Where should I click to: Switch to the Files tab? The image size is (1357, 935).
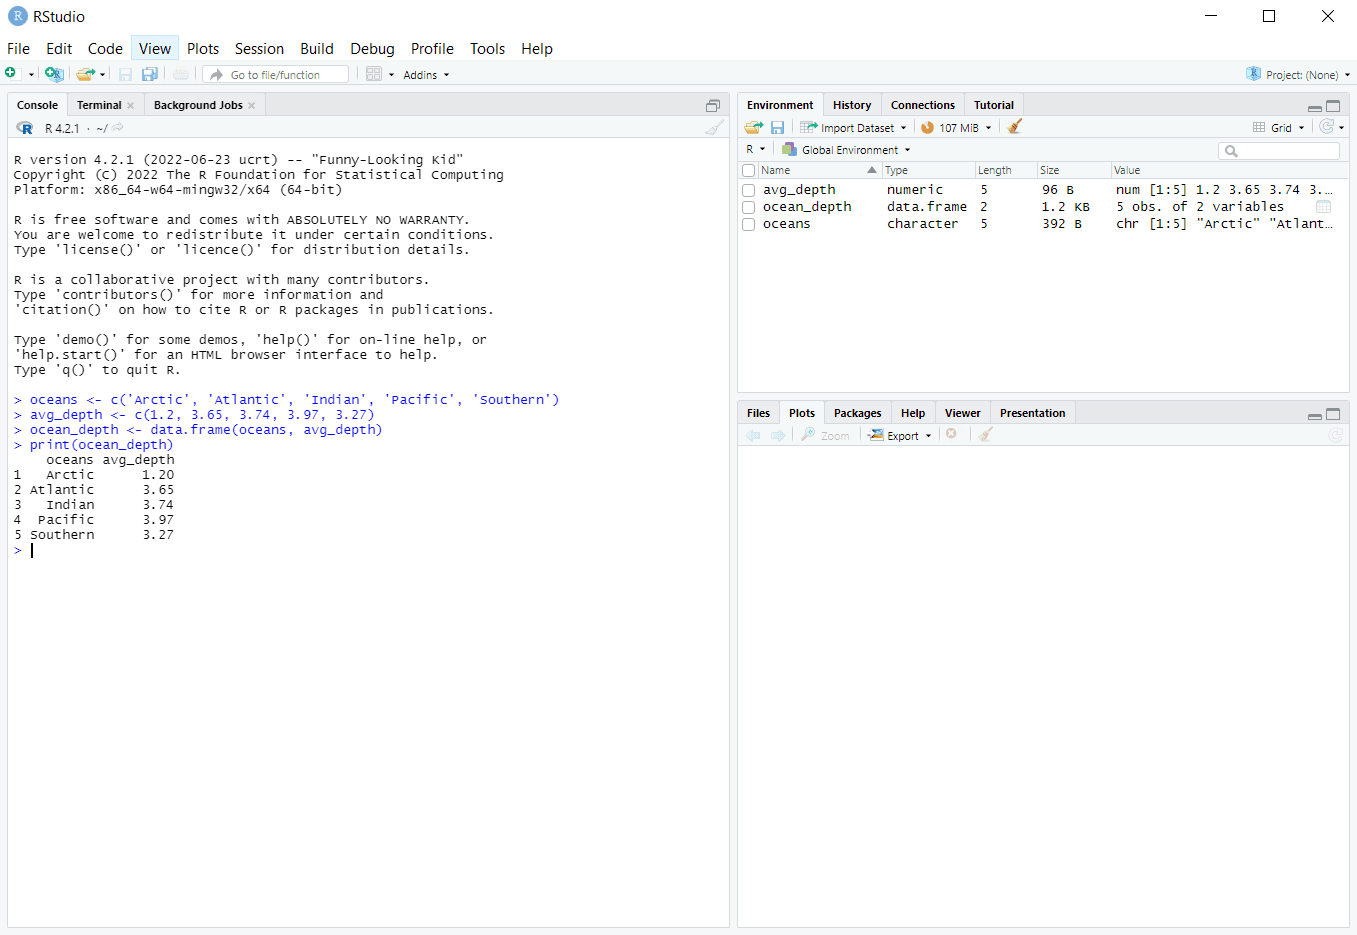[x=758, y=413]
